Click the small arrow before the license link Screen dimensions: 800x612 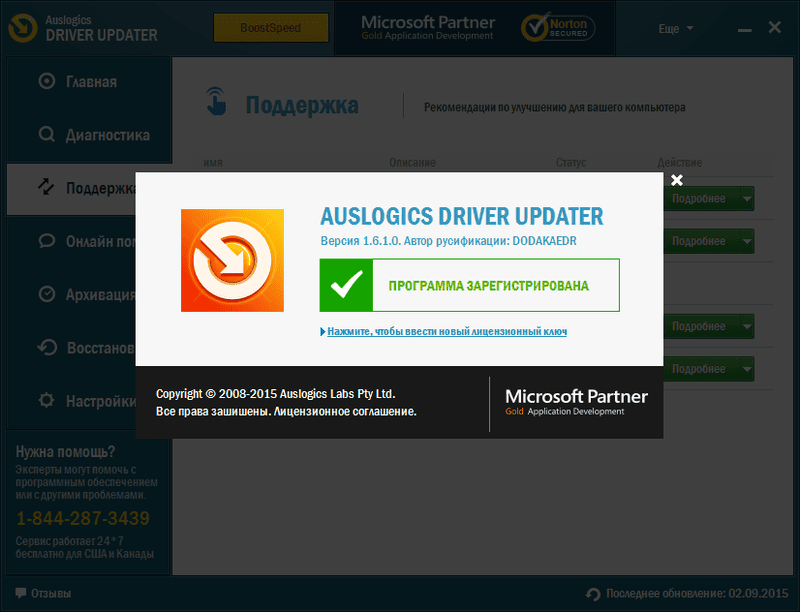coord(322,332)
